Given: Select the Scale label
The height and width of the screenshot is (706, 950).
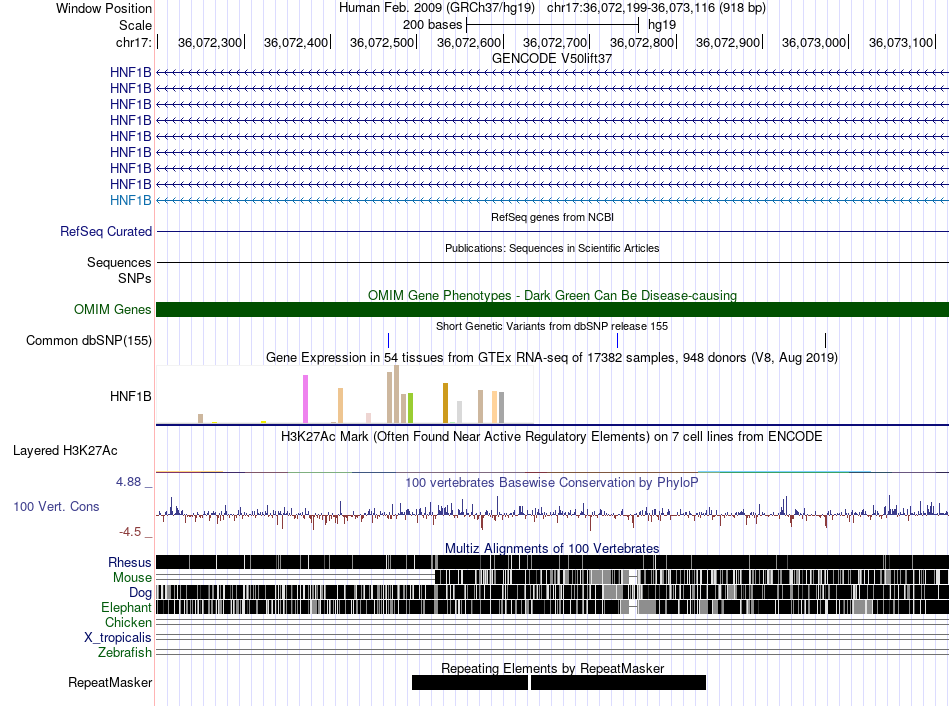Looking at the screenshot, I should (x=135, y=25).
